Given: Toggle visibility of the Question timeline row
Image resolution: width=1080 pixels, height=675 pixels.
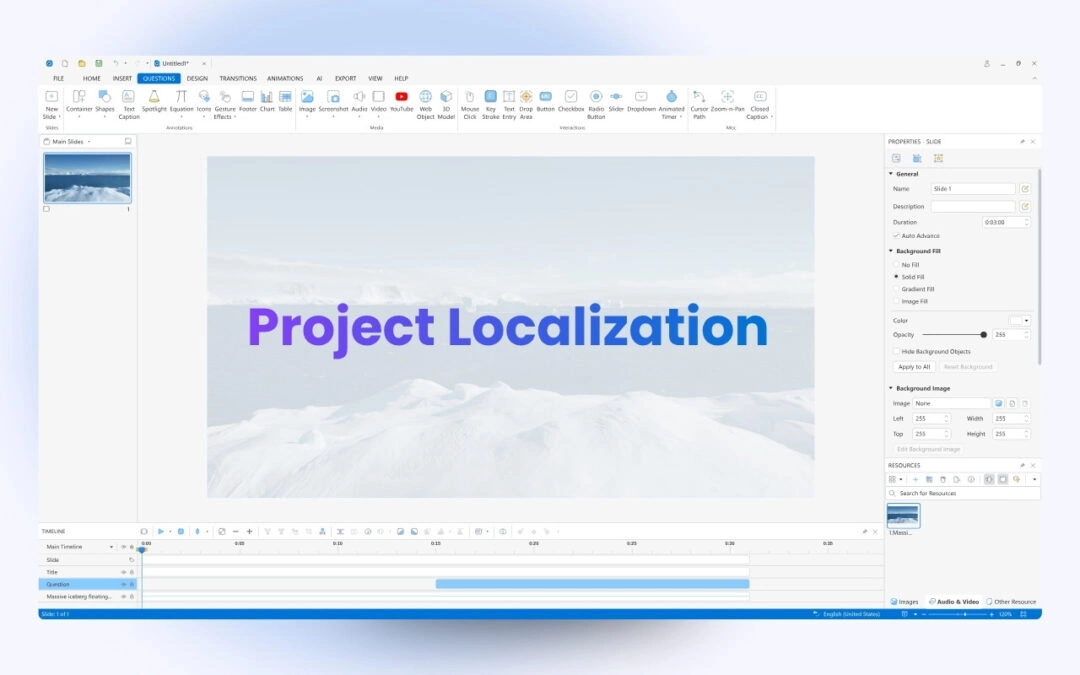Looking at the screenshot, I should point(124,584).
